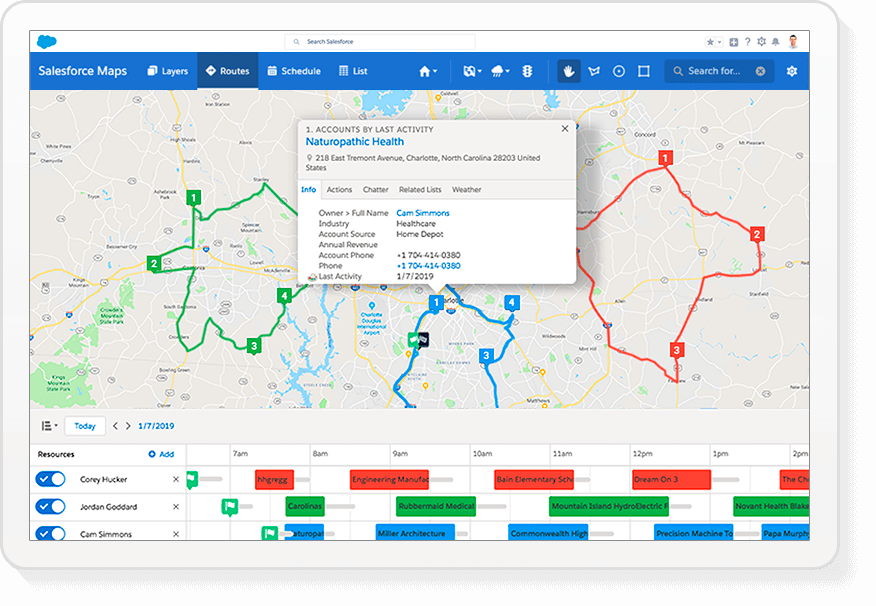The image size is (876, 606).
Task: Select the lasso shape tool
Action: (x=594, y=71)
